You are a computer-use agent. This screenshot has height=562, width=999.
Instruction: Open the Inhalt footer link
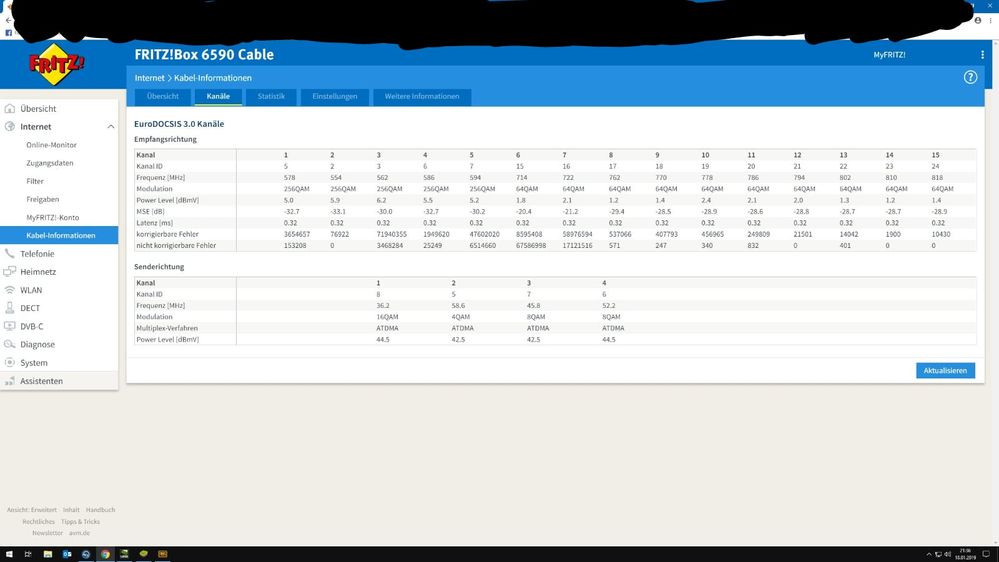click(71, 510)
